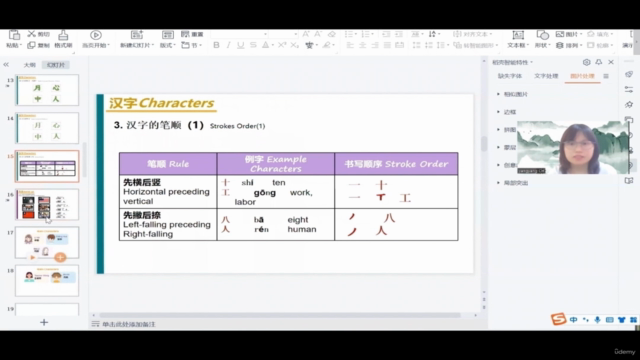Switch to the Outline view tab
This screenshot has width=640, height=360.
[x=29, y=65]
